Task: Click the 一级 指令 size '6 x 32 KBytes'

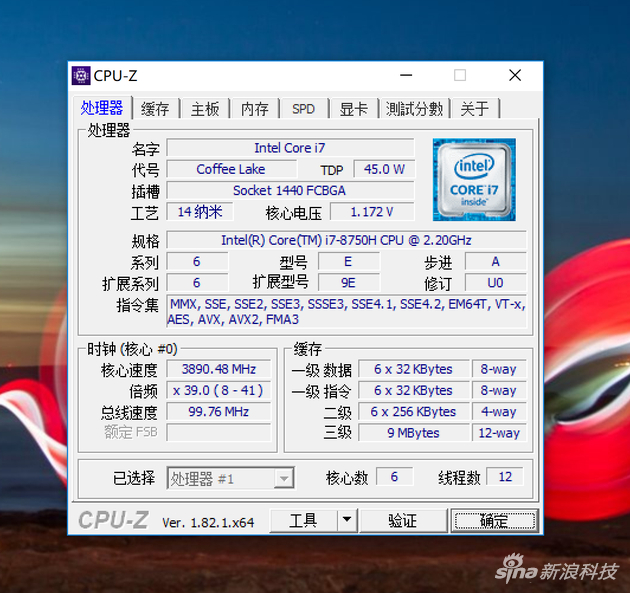Action: [x=413, y=390]
